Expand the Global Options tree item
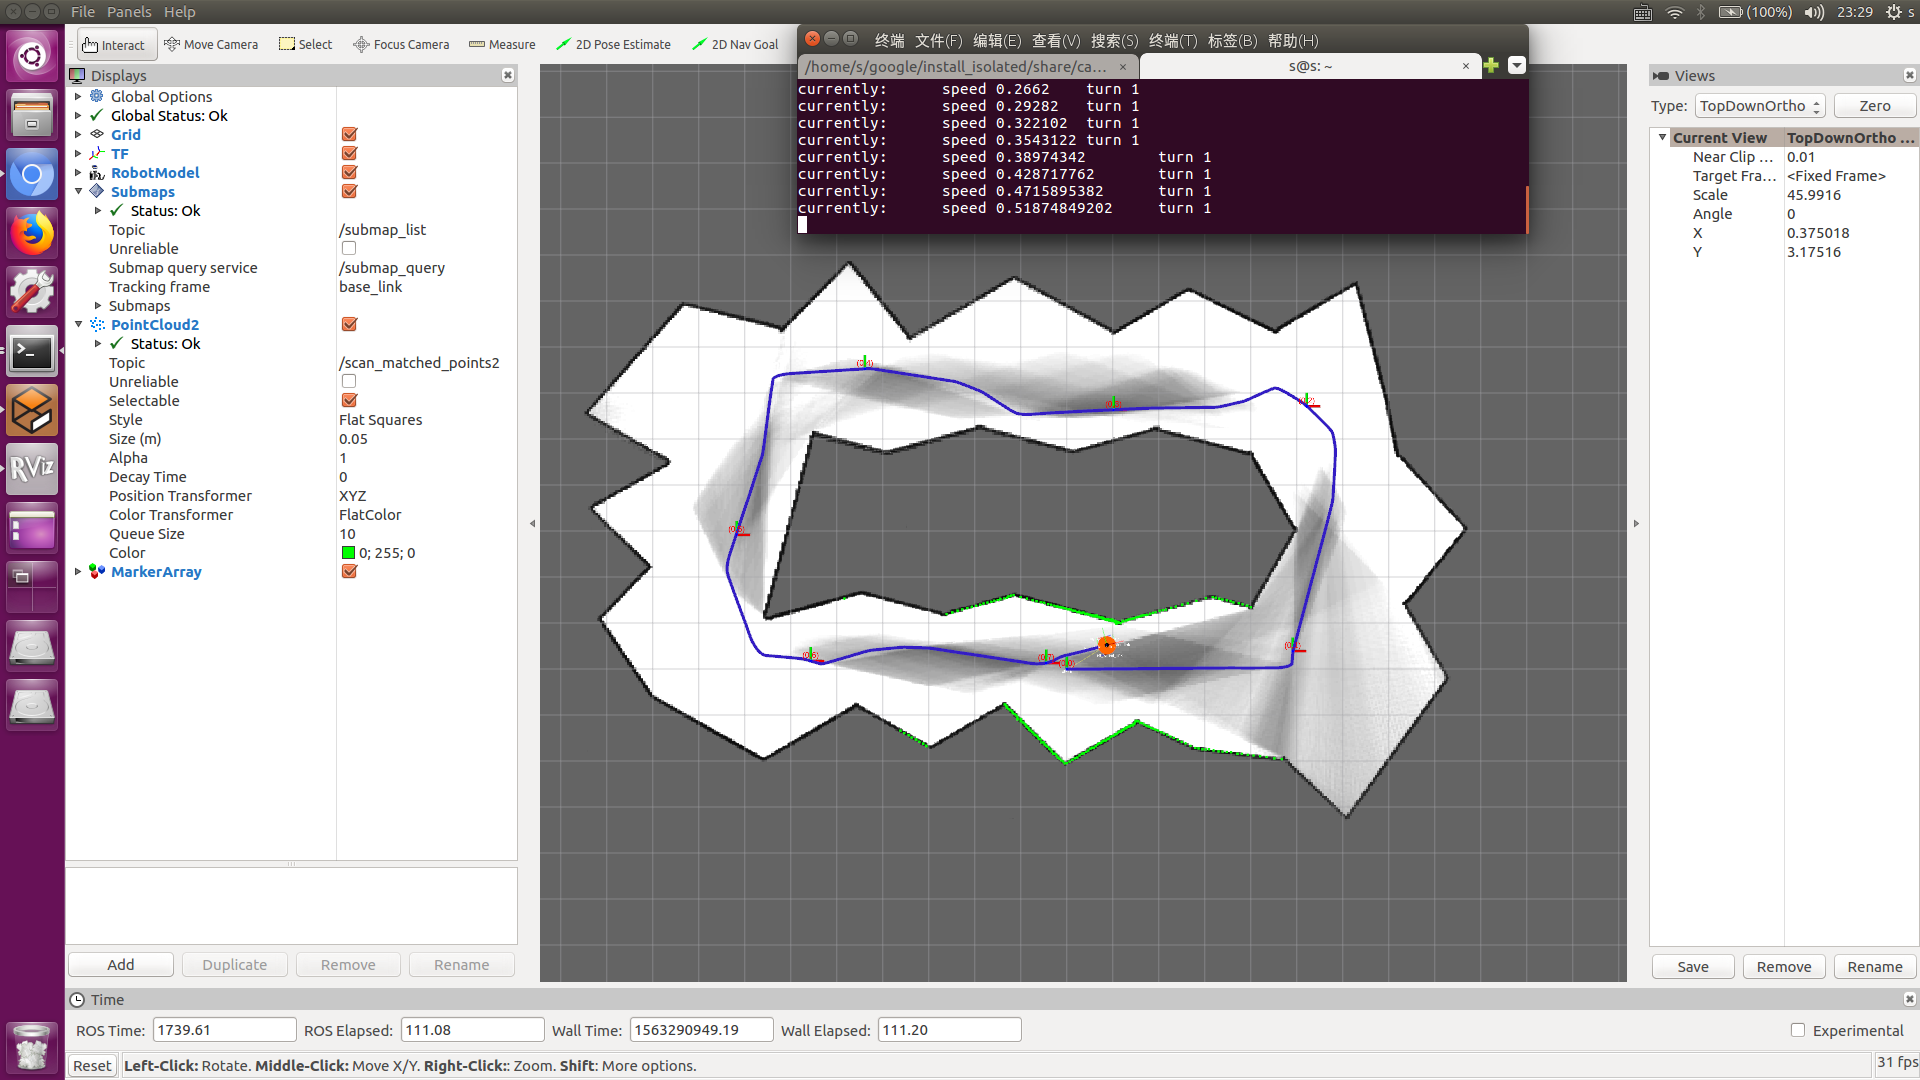The image size is (1920, 1080). (78, 96)
